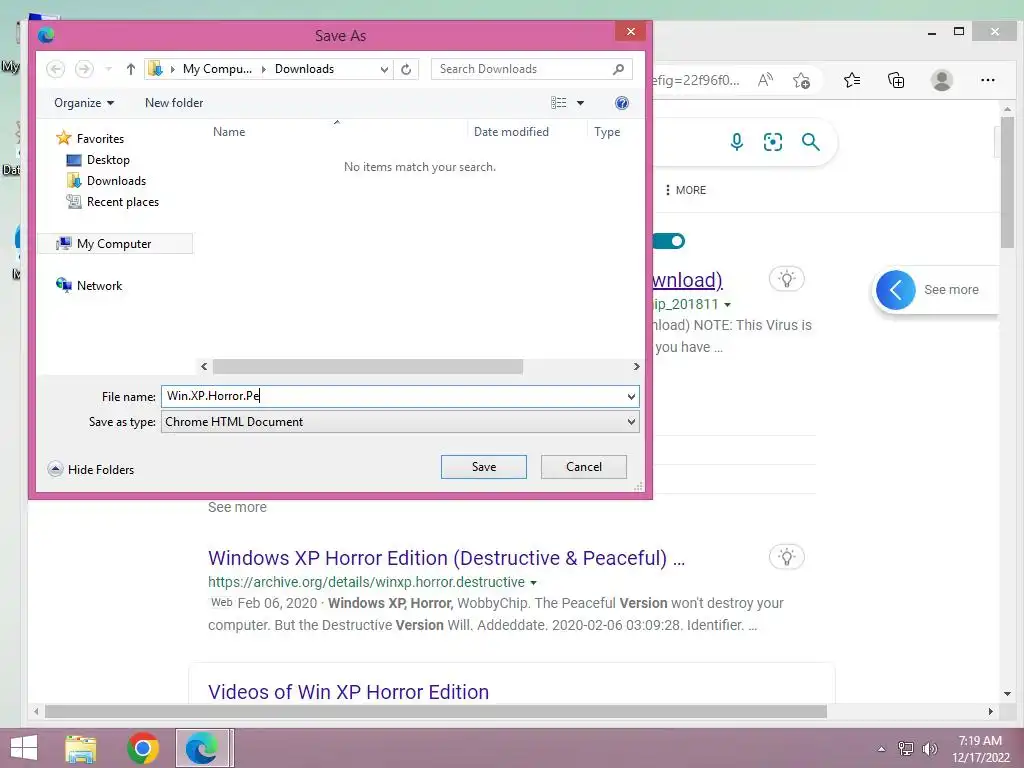Click the Bing search magnifier icon

(810, 142)
